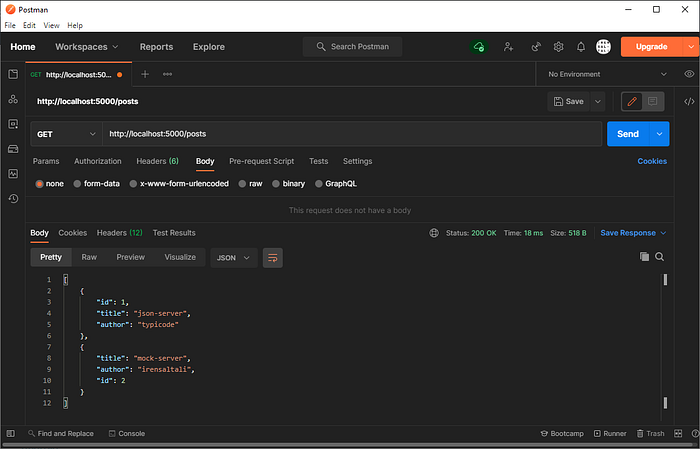Viewport: 700px width, 449px height.
Task: Select x-www-form-urlencoded radio button
Action: coord(133,184)
